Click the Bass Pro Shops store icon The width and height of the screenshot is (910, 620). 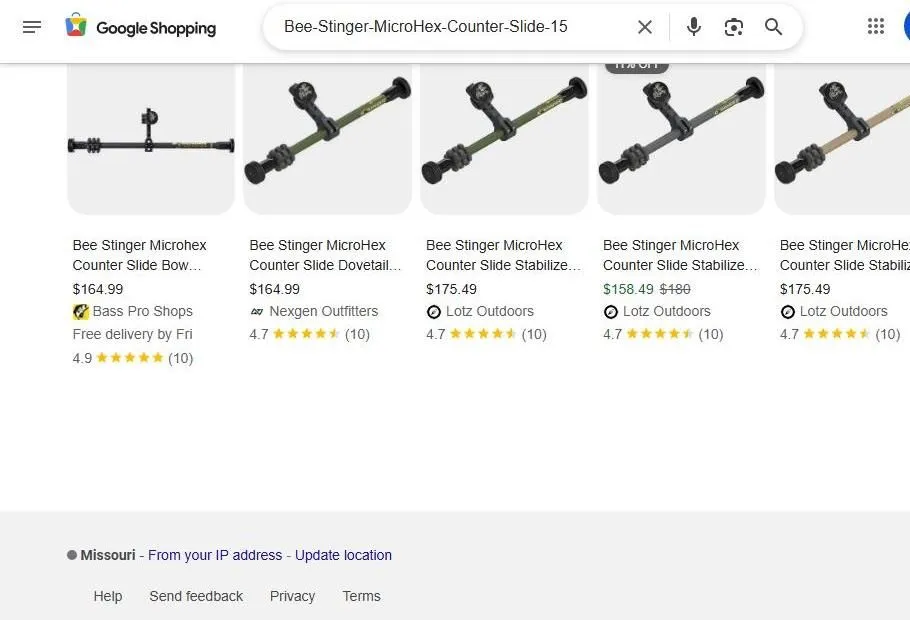pyautogui.click(x=81, y=311)
